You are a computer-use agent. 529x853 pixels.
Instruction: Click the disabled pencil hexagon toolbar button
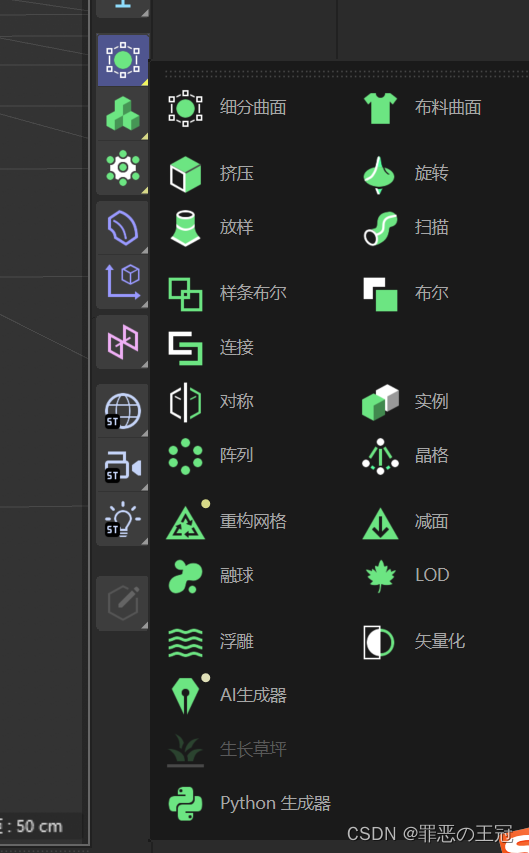(123, 603)
